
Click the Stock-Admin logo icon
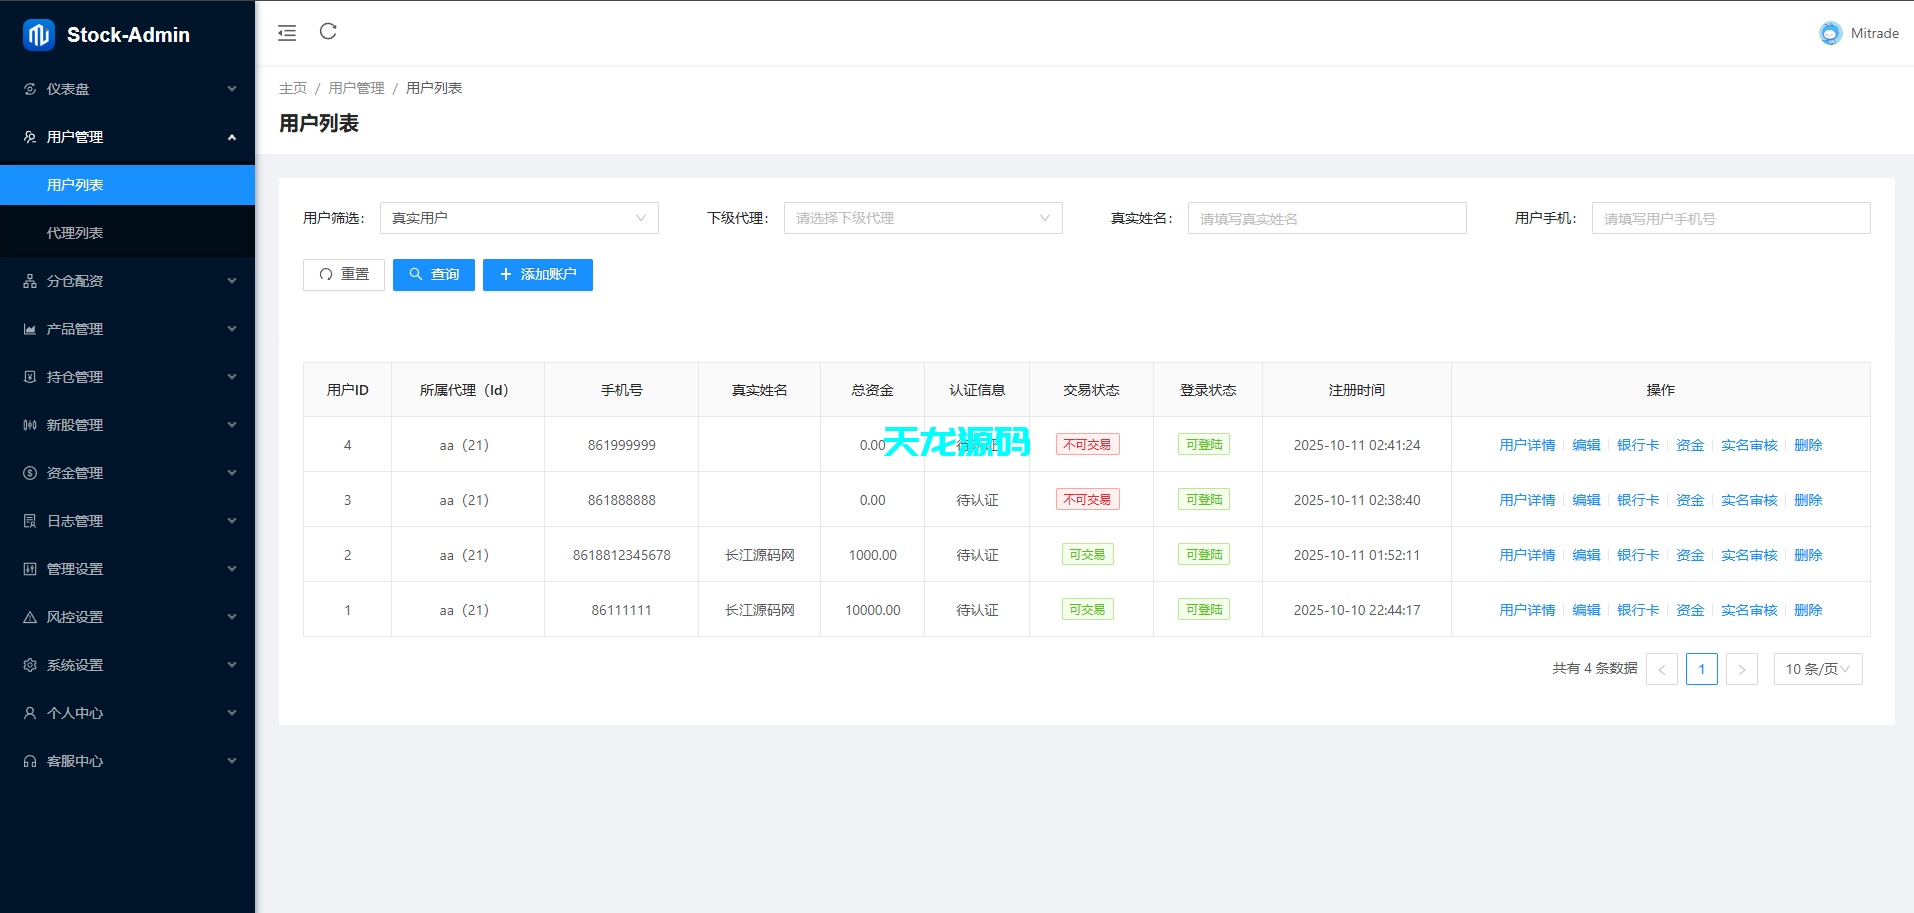click(x=38, y=35)
